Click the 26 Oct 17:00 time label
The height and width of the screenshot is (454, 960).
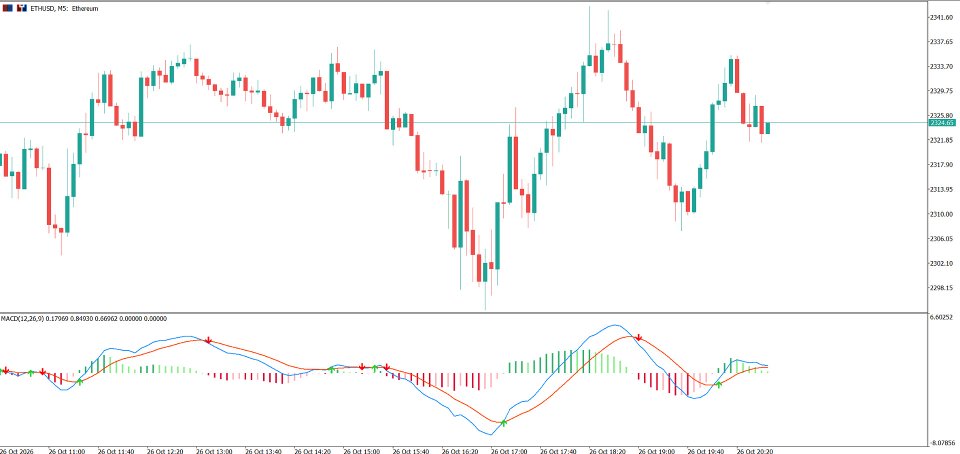click(x=509, y=451)
